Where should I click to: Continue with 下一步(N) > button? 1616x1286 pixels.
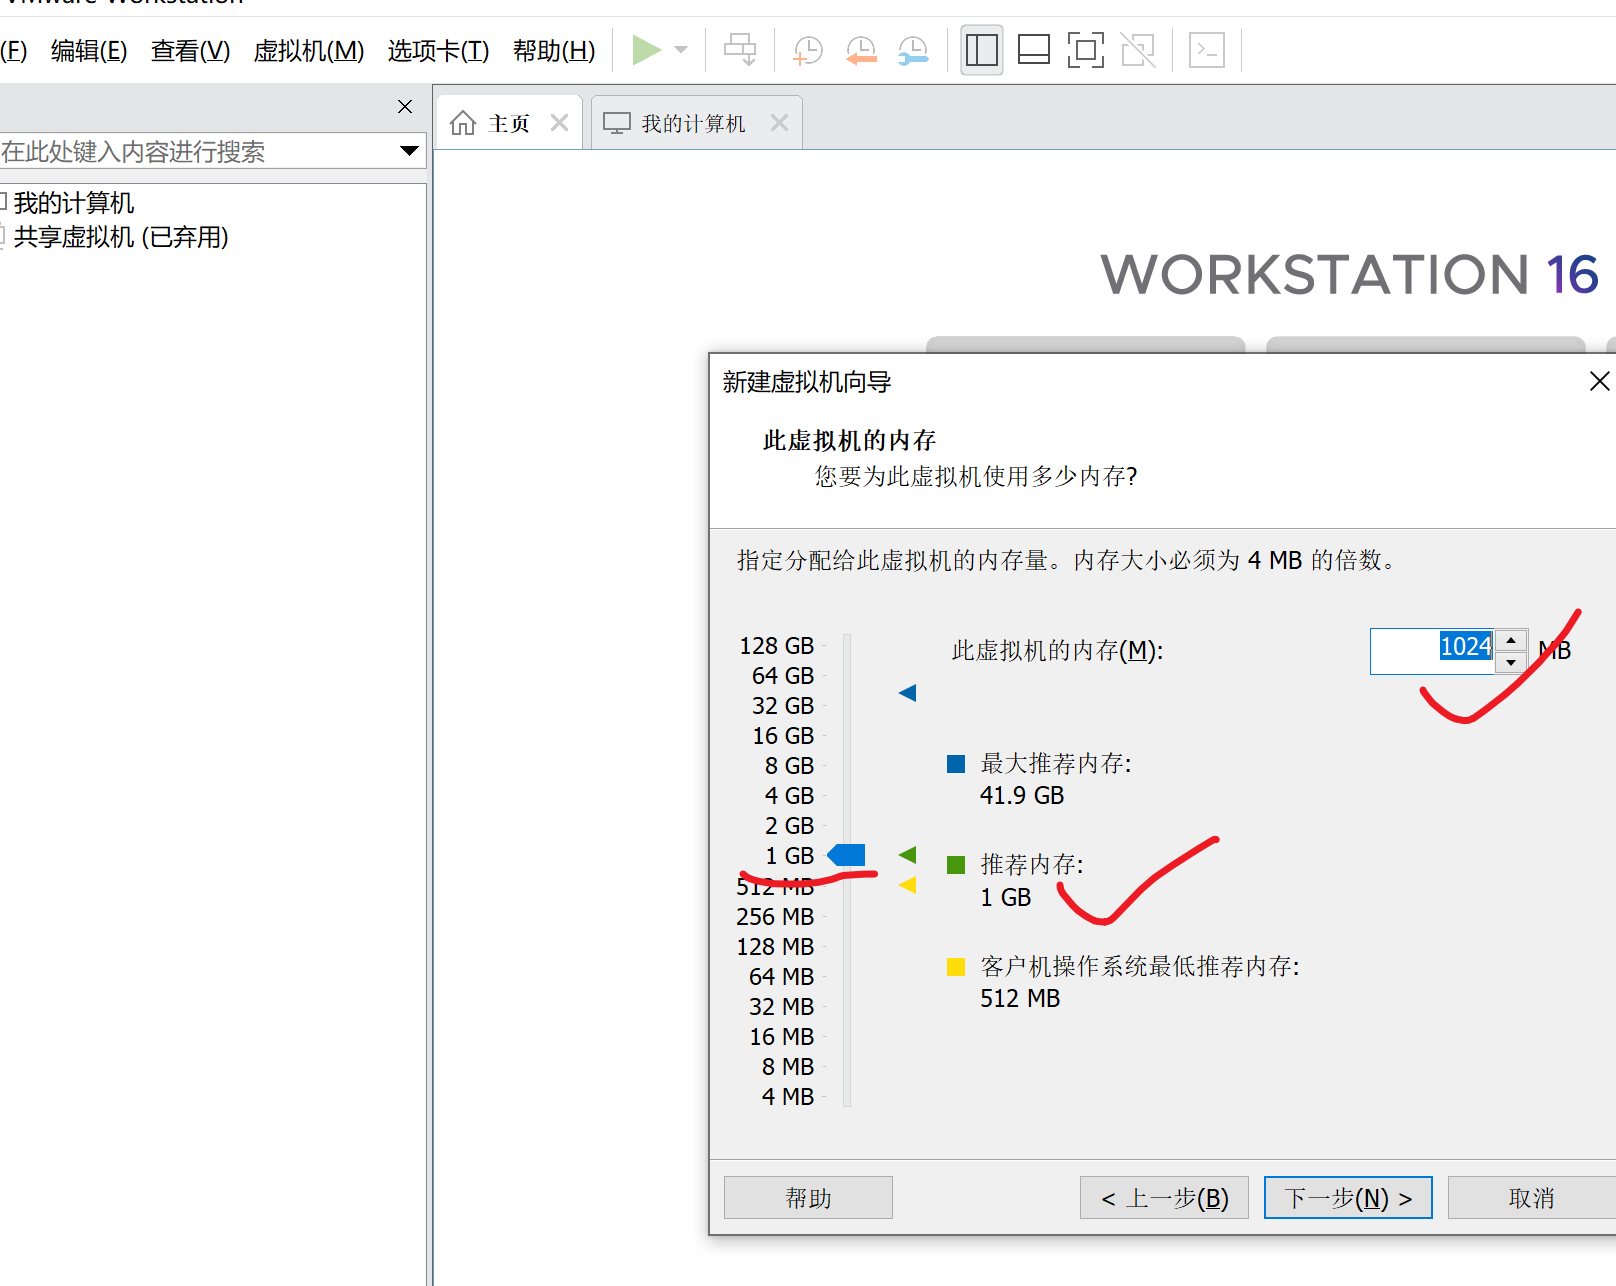point(1348,1198)
